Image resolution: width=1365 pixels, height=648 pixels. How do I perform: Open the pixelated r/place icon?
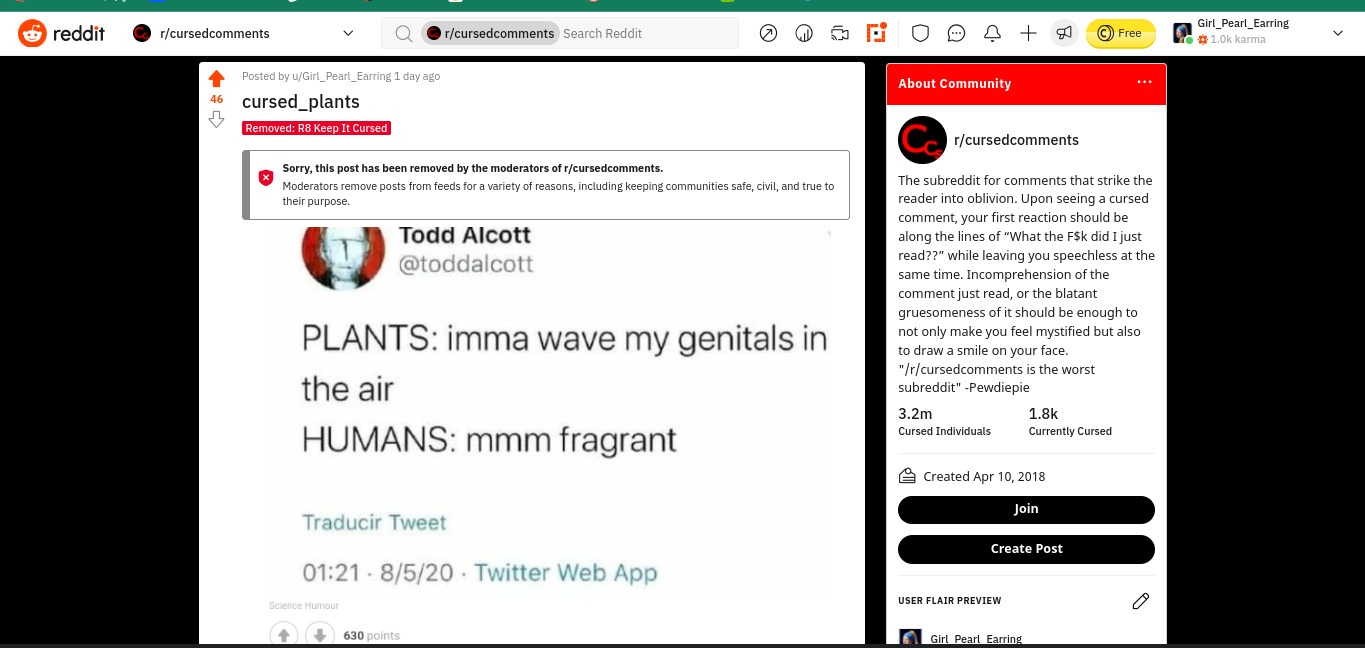point(876,33)
